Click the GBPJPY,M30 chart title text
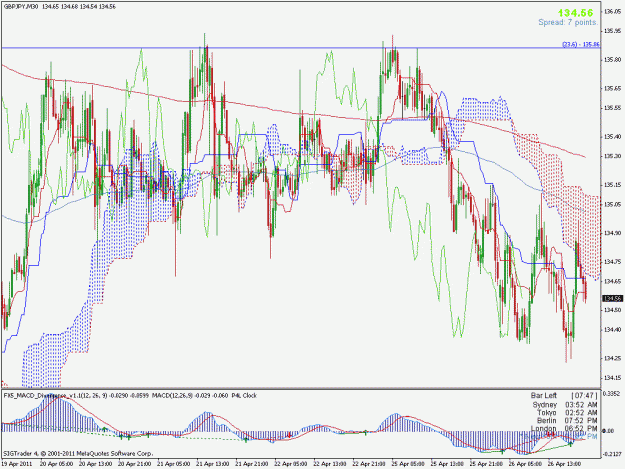The width and height of the screenshot is (625, 469). 20,7
